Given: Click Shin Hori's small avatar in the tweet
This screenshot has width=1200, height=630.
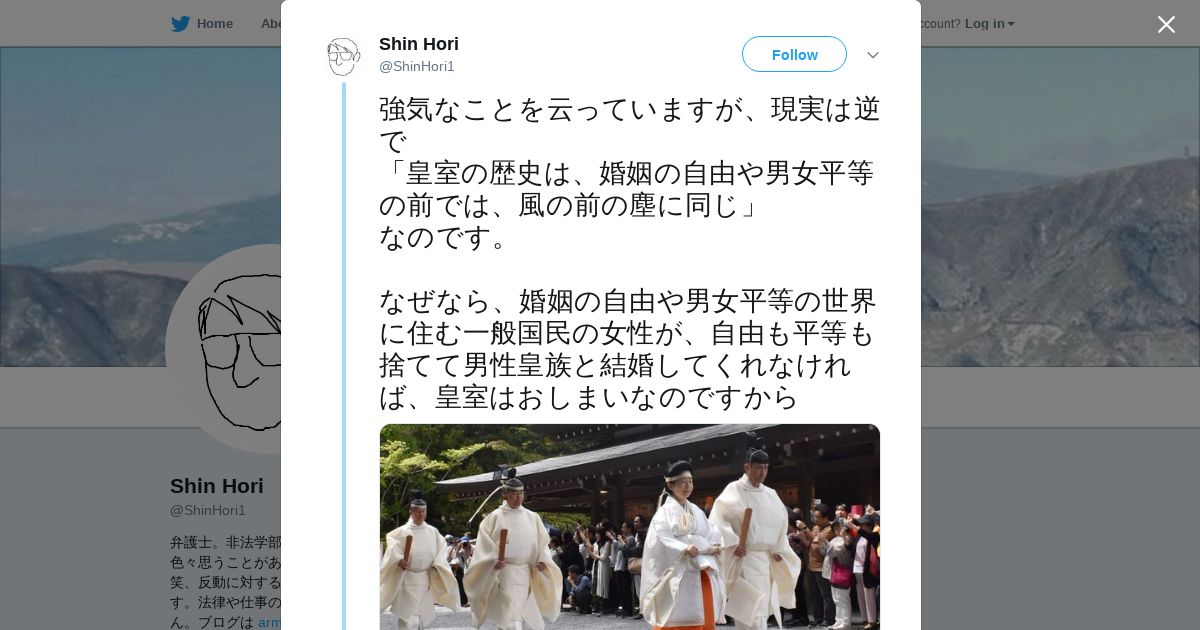Looking at the screenshot, I should [343, 57].
